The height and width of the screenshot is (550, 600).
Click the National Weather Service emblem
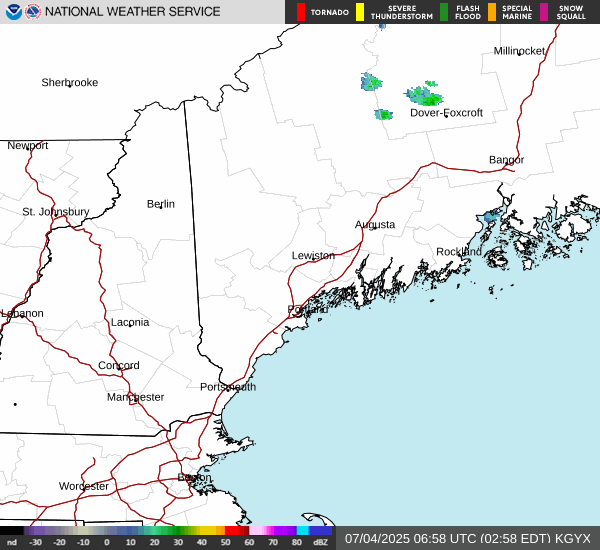[x=33, y=11]
